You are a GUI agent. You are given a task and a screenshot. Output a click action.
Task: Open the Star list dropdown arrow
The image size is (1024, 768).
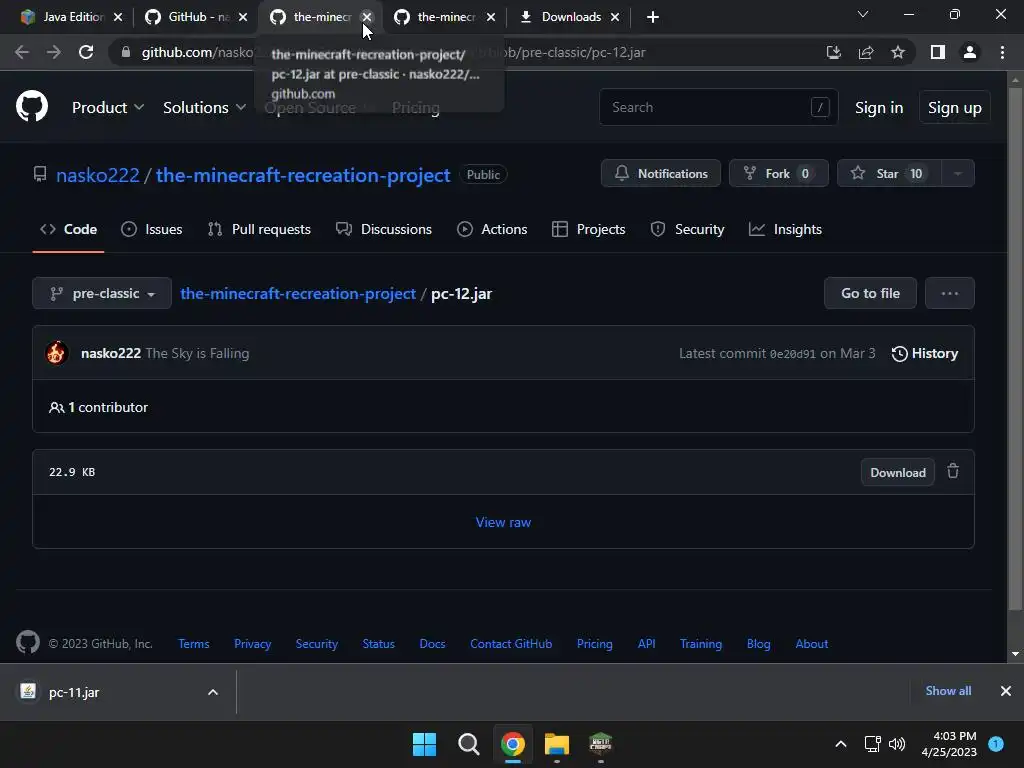point(957,173)
